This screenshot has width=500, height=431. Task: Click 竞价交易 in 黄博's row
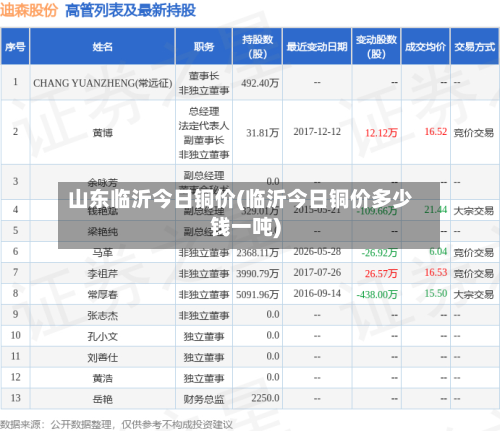pyautogui.click(x=474, y=133)
